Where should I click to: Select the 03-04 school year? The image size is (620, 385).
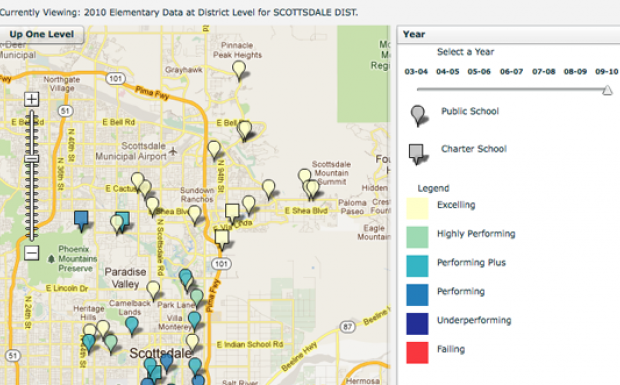click(416, 72)
